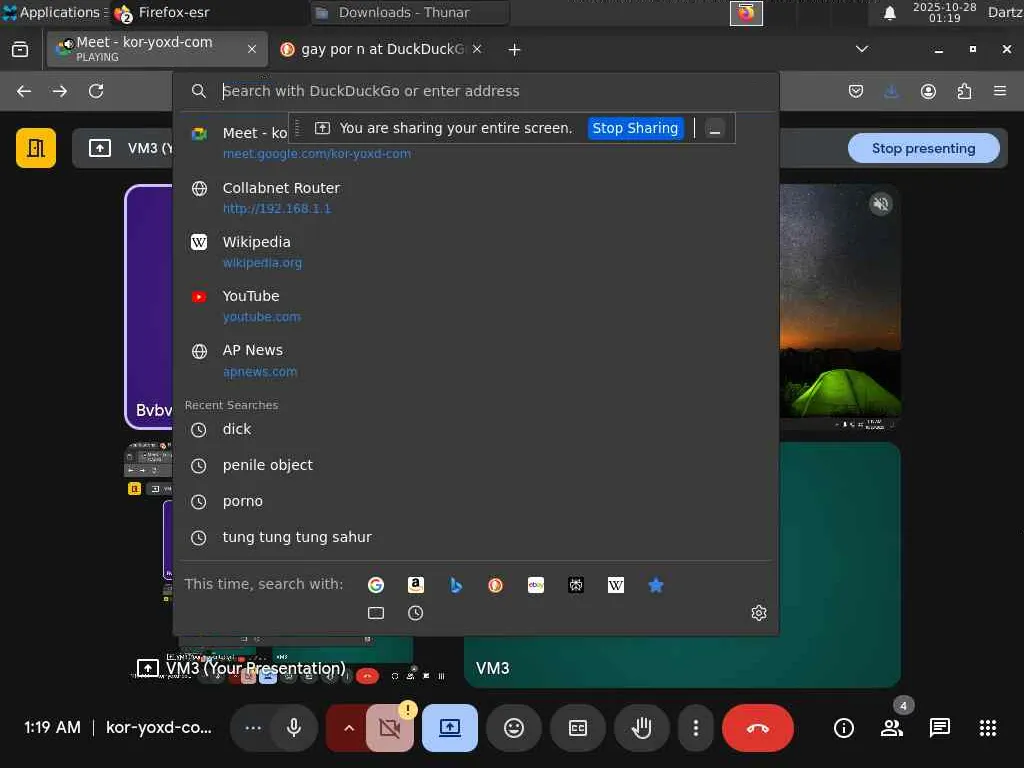Click the muted speaker icon on night-sky tile

point(881,204)
